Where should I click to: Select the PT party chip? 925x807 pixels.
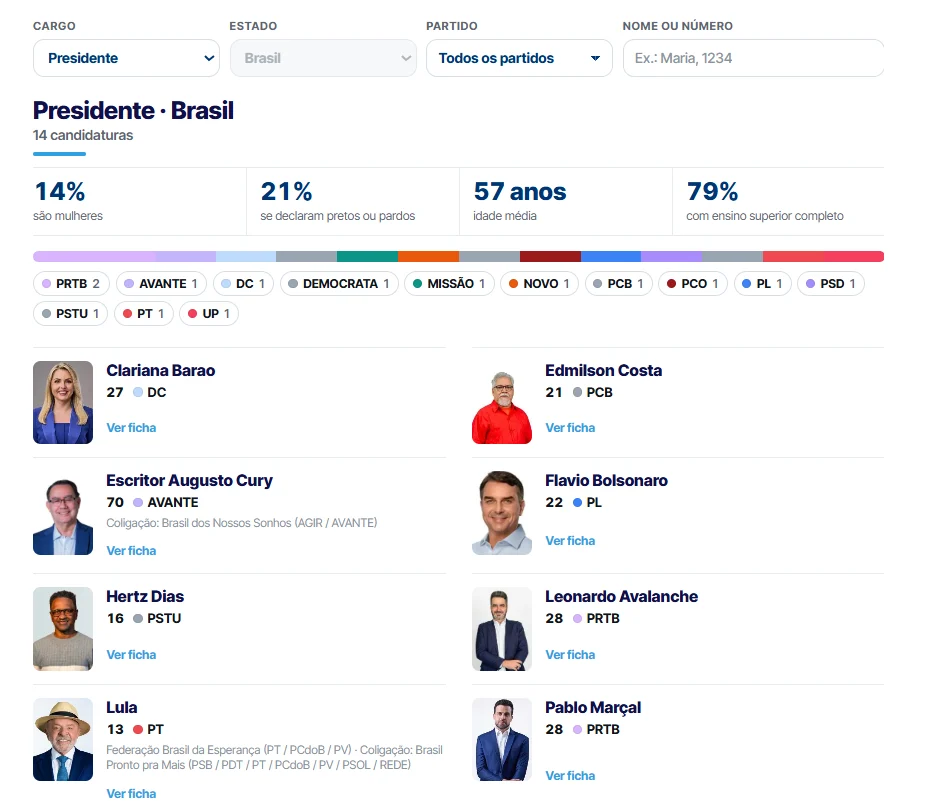pyautogui.click(x=143, y=314)
